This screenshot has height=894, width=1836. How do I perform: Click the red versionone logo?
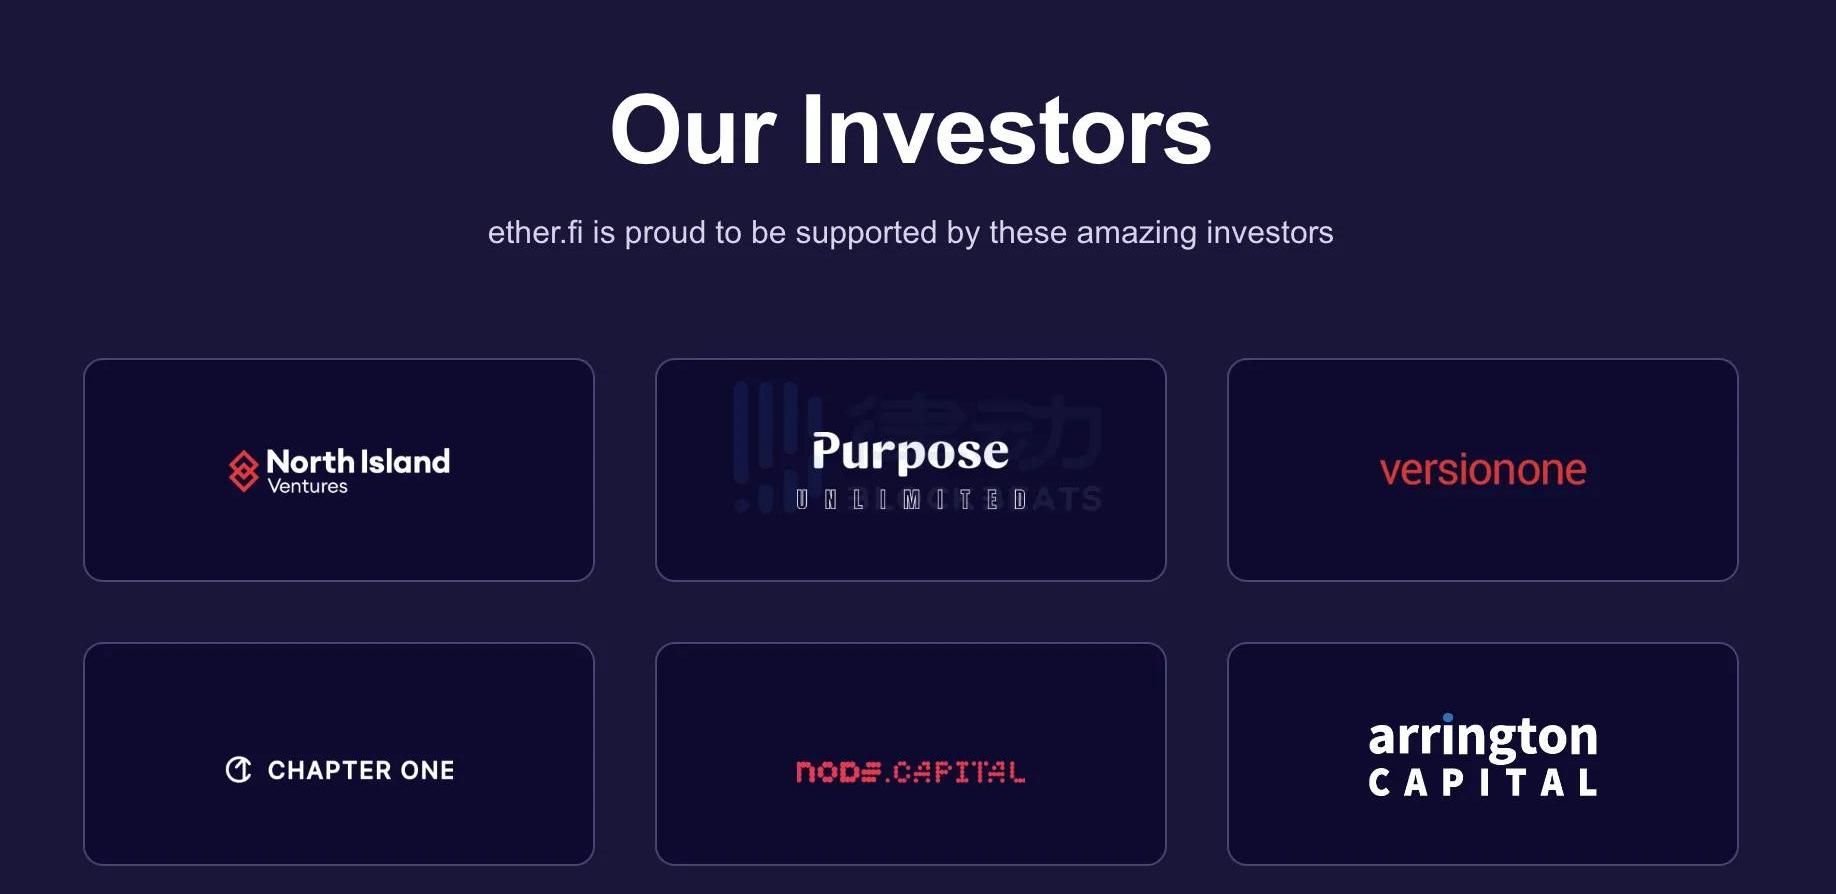point(1482,470)
